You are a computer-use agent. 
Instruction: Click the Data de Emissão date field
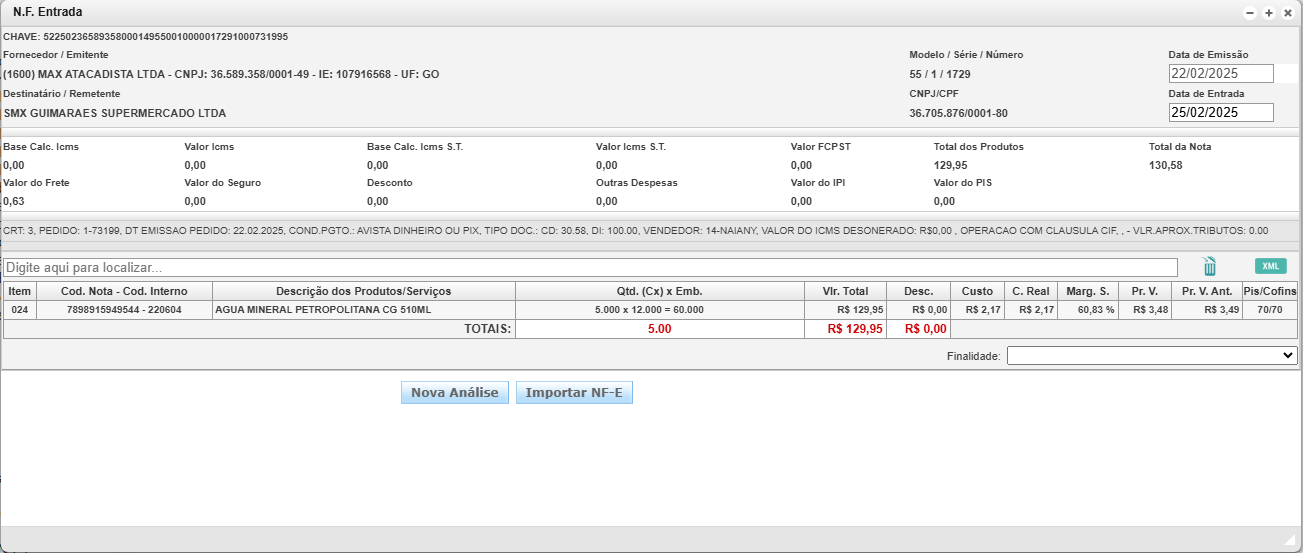(1220, 73)
